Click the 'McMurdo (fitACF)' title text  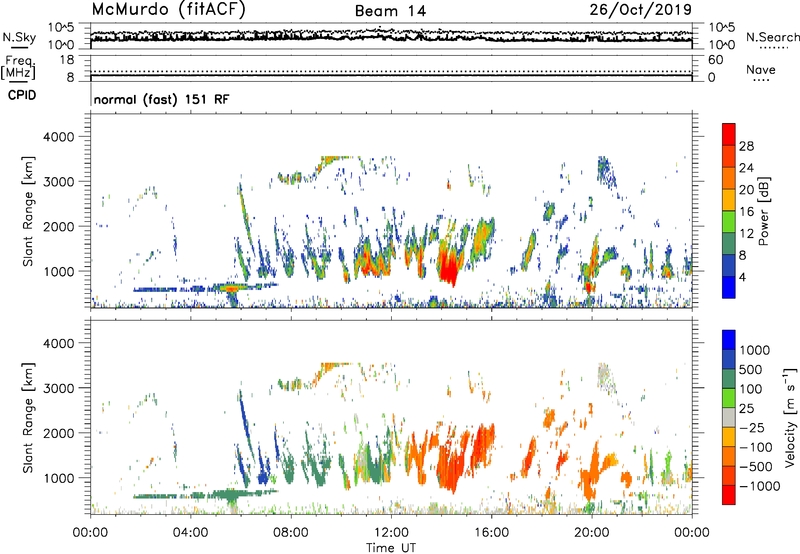click(x=168, y=10)
